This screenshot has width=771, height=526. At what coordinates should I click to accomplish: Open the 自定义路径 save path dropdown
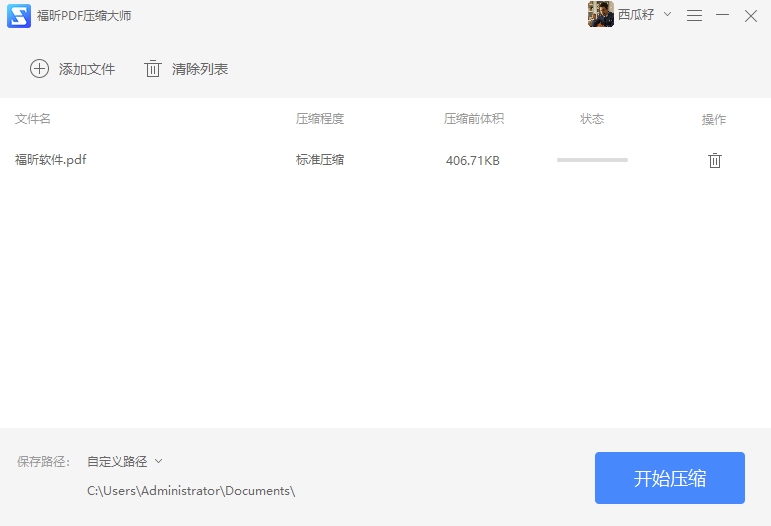tap(124, 462)
